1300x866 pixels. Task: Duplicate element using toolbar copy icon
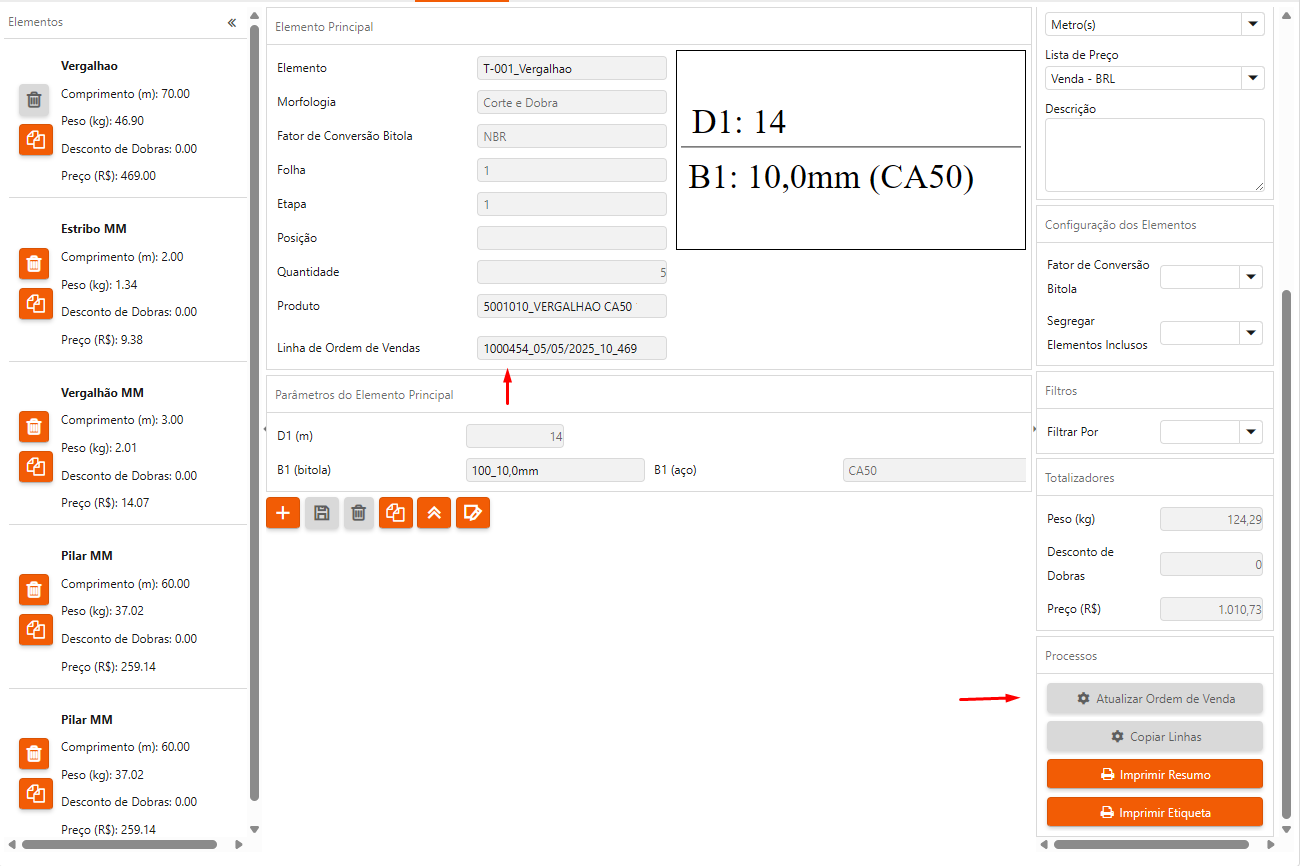[396, 513]
